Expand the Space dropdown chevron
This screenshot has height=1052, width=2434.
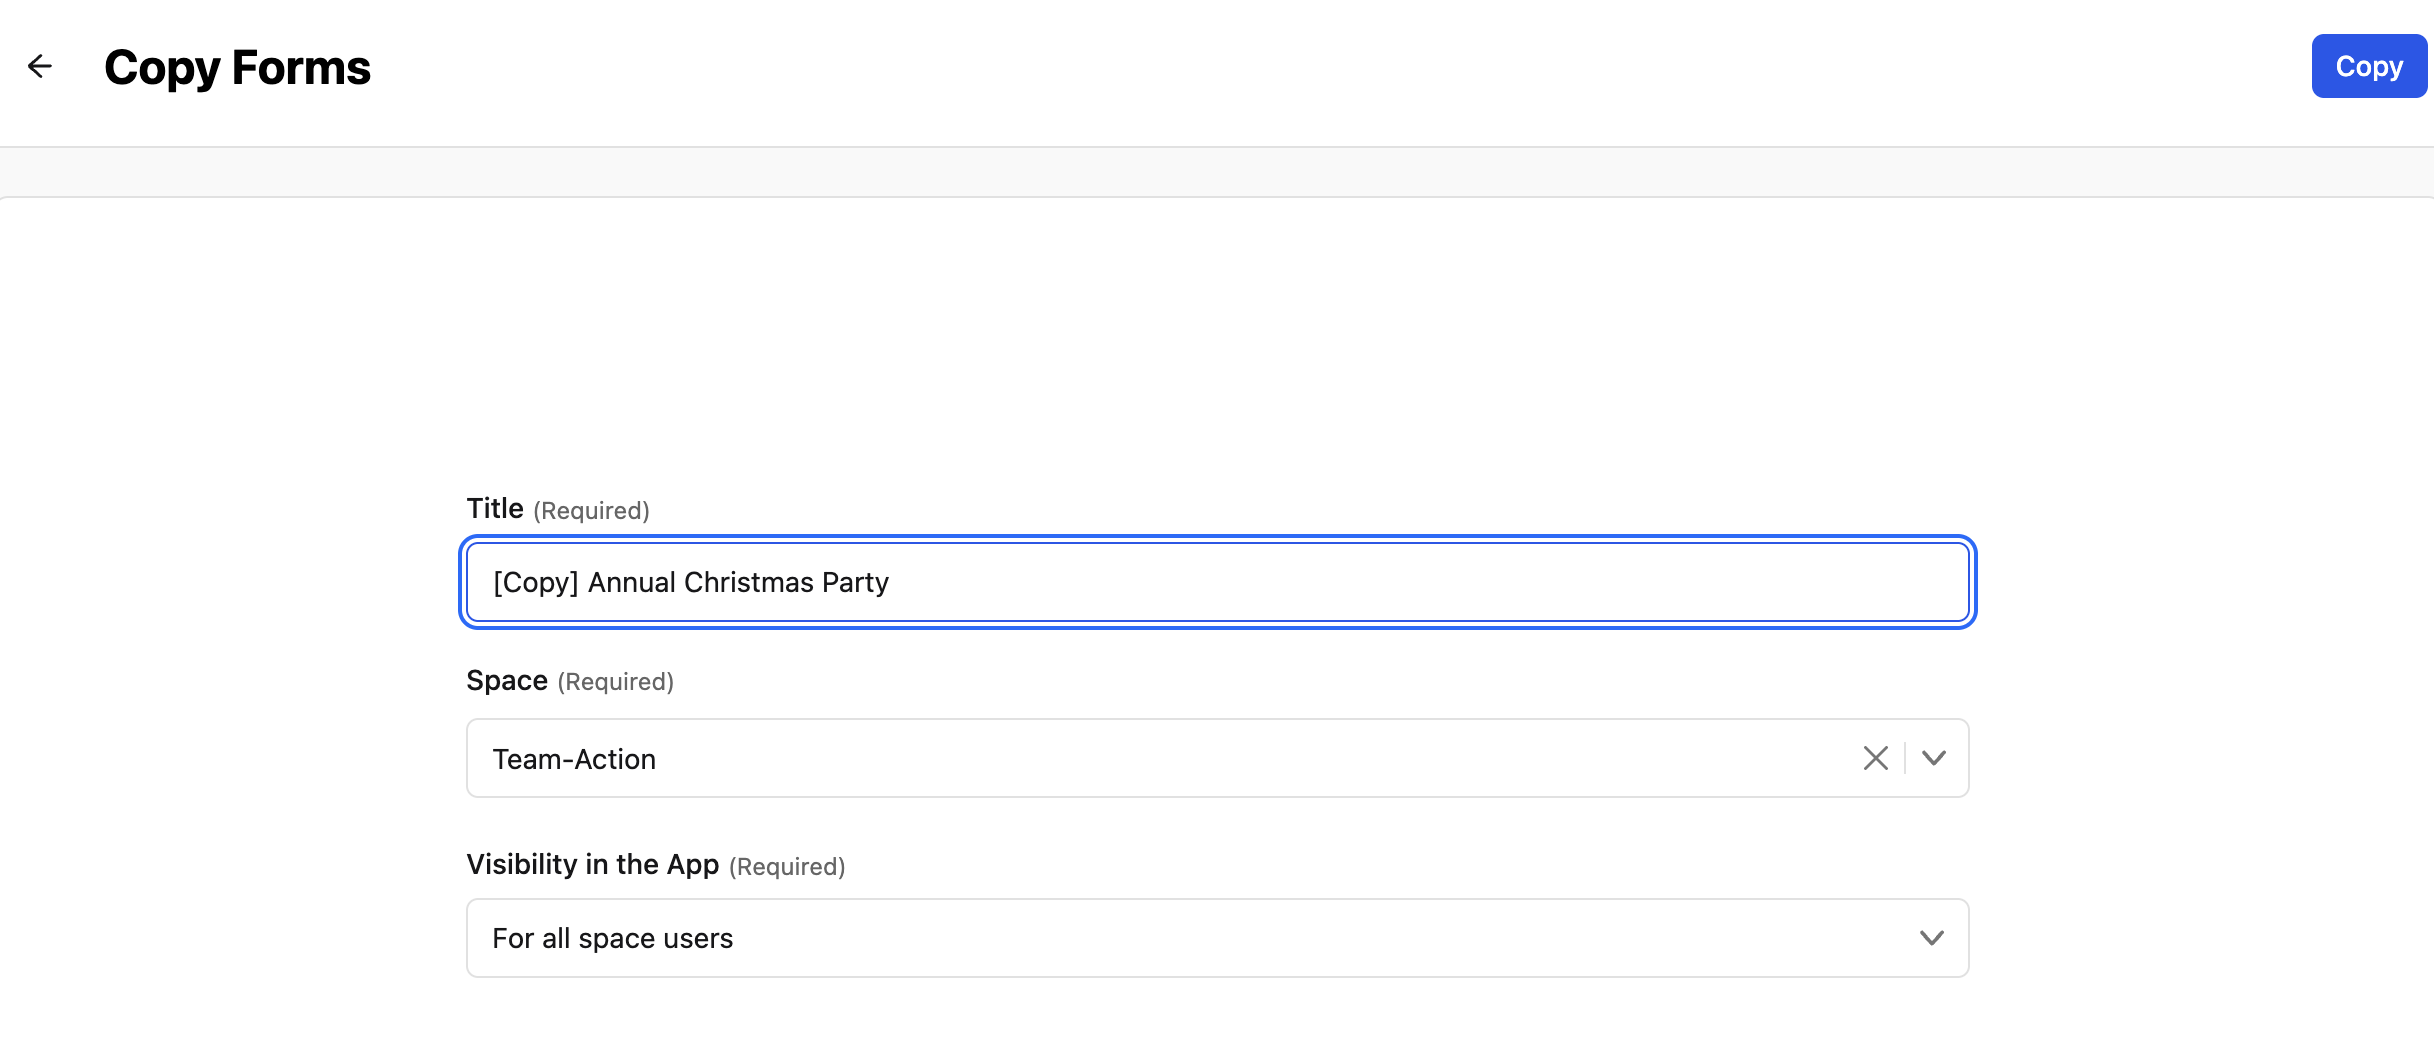click(1934, 758)
